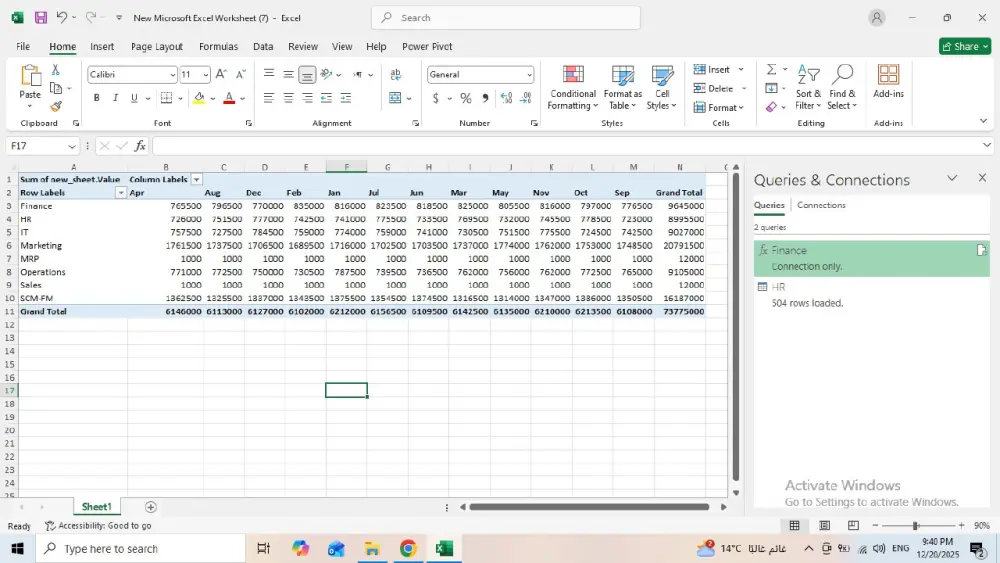The width and height of the screenshot is (1000, 563).
Task: Align text left in the cell
Action: (269, 98)
